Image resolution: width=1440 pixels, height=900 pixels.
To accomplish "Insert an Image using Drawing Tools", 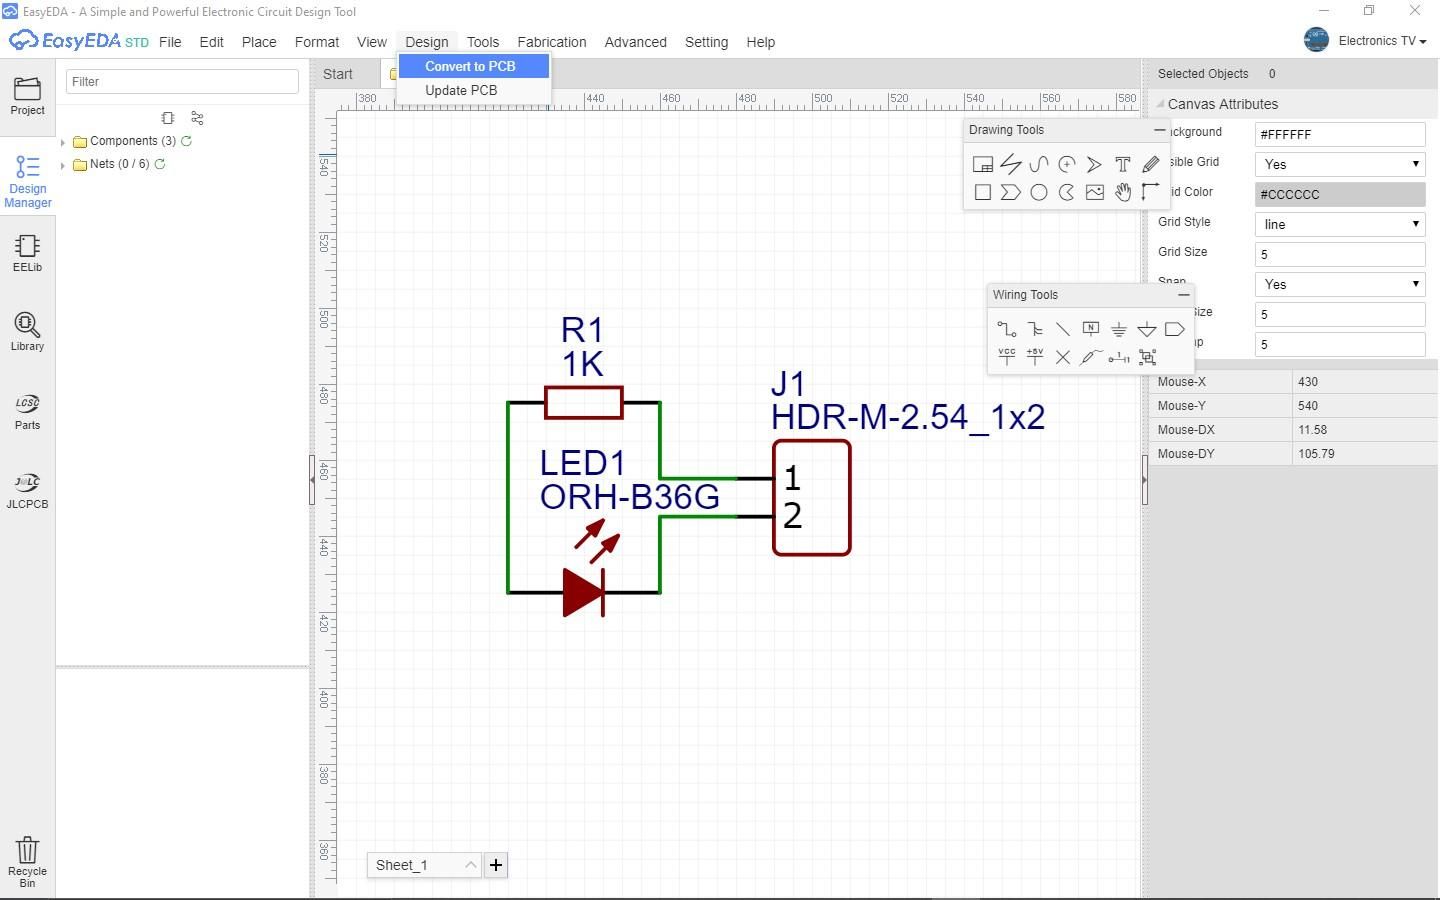I will (1095, 192).
